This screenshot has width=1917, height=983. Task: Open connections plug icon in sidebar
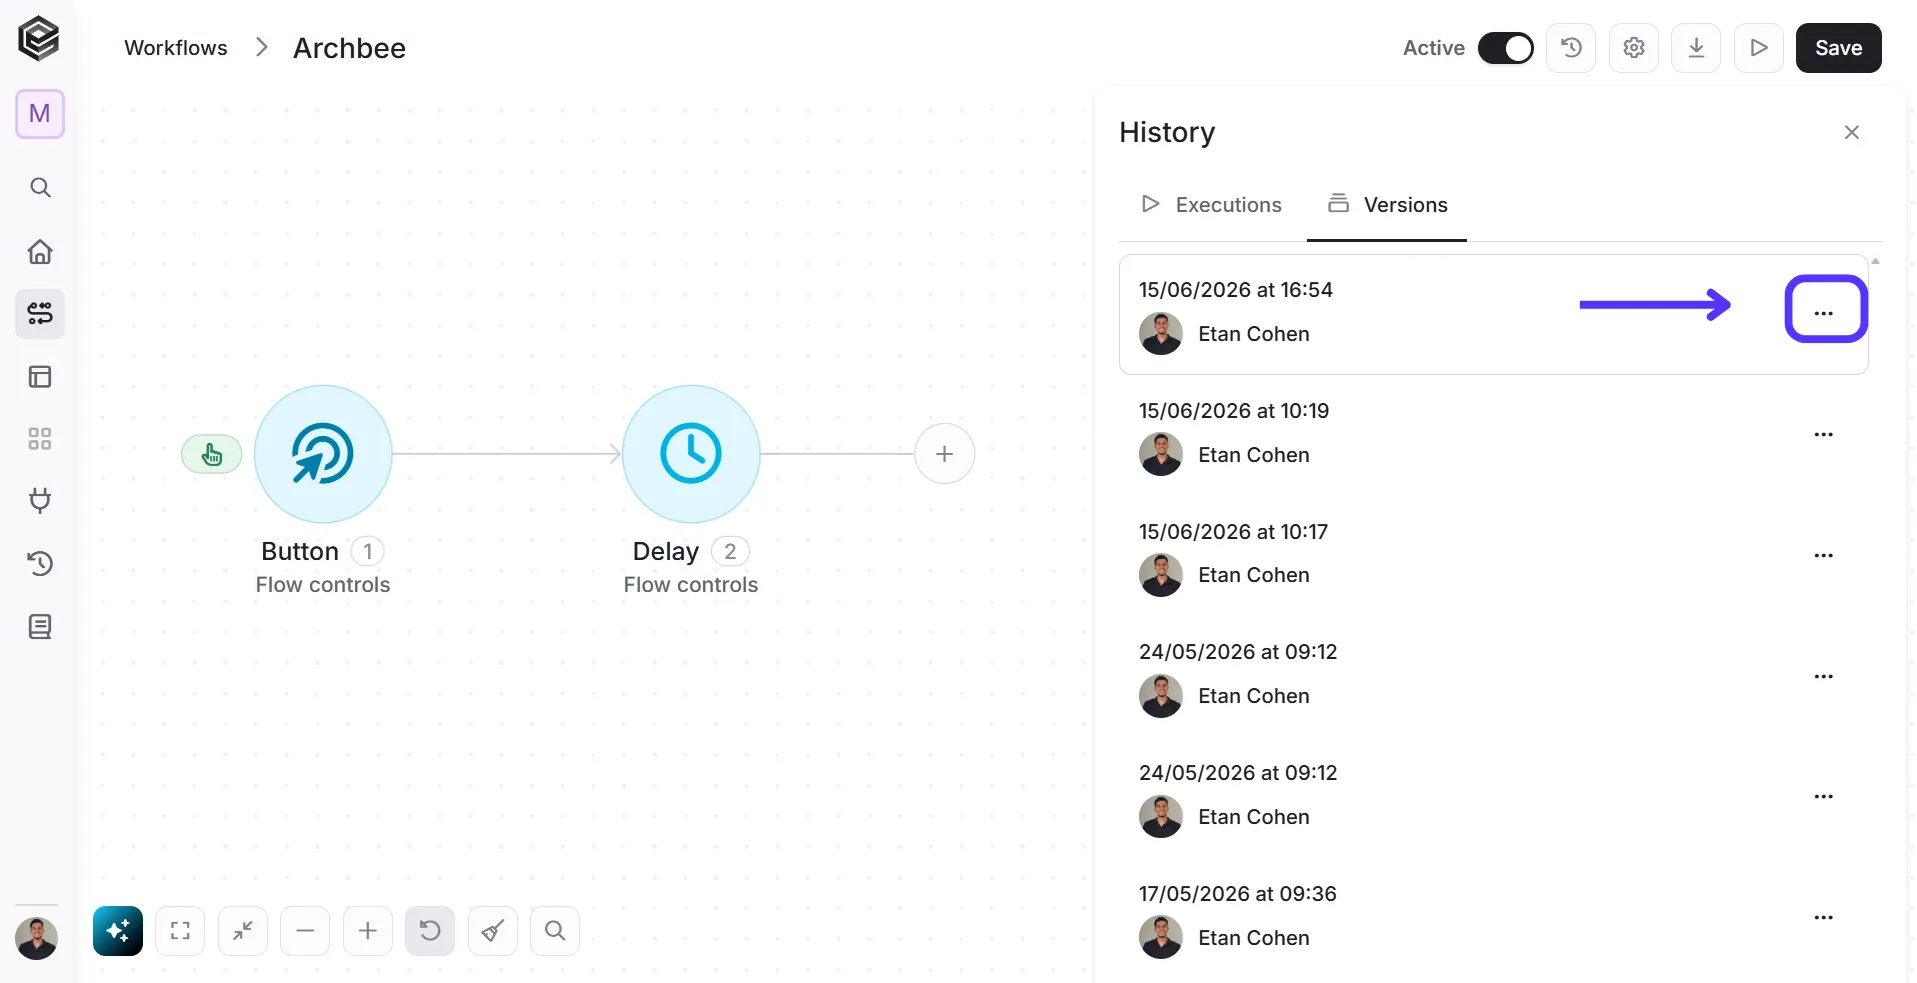[x=40, y=501]
